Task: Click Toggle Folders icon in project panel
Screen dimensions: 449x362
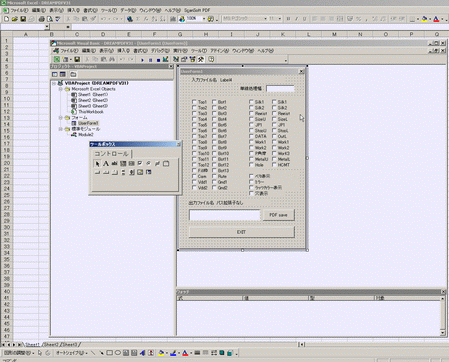Action: pyautogui.click(x=73, y=74)
